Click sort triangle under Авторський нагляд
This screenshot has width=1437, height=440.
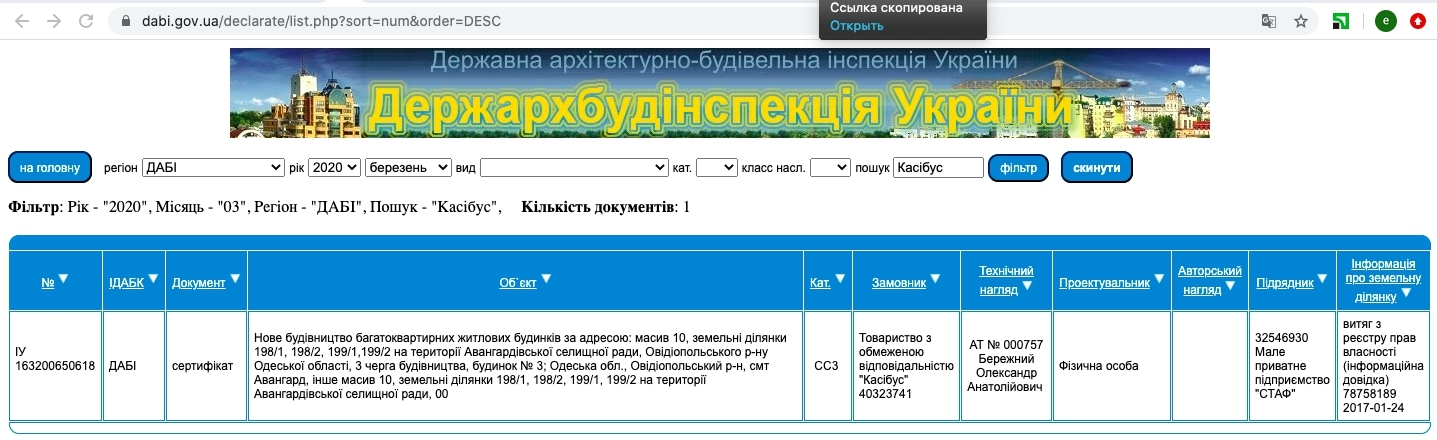coord(1231,286)
